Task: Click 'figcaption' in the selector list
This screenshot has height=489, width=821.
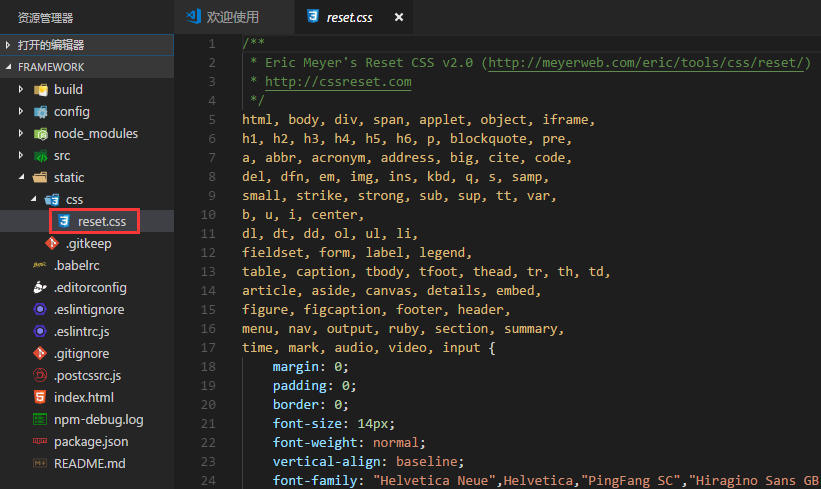Action: point(342,310)
